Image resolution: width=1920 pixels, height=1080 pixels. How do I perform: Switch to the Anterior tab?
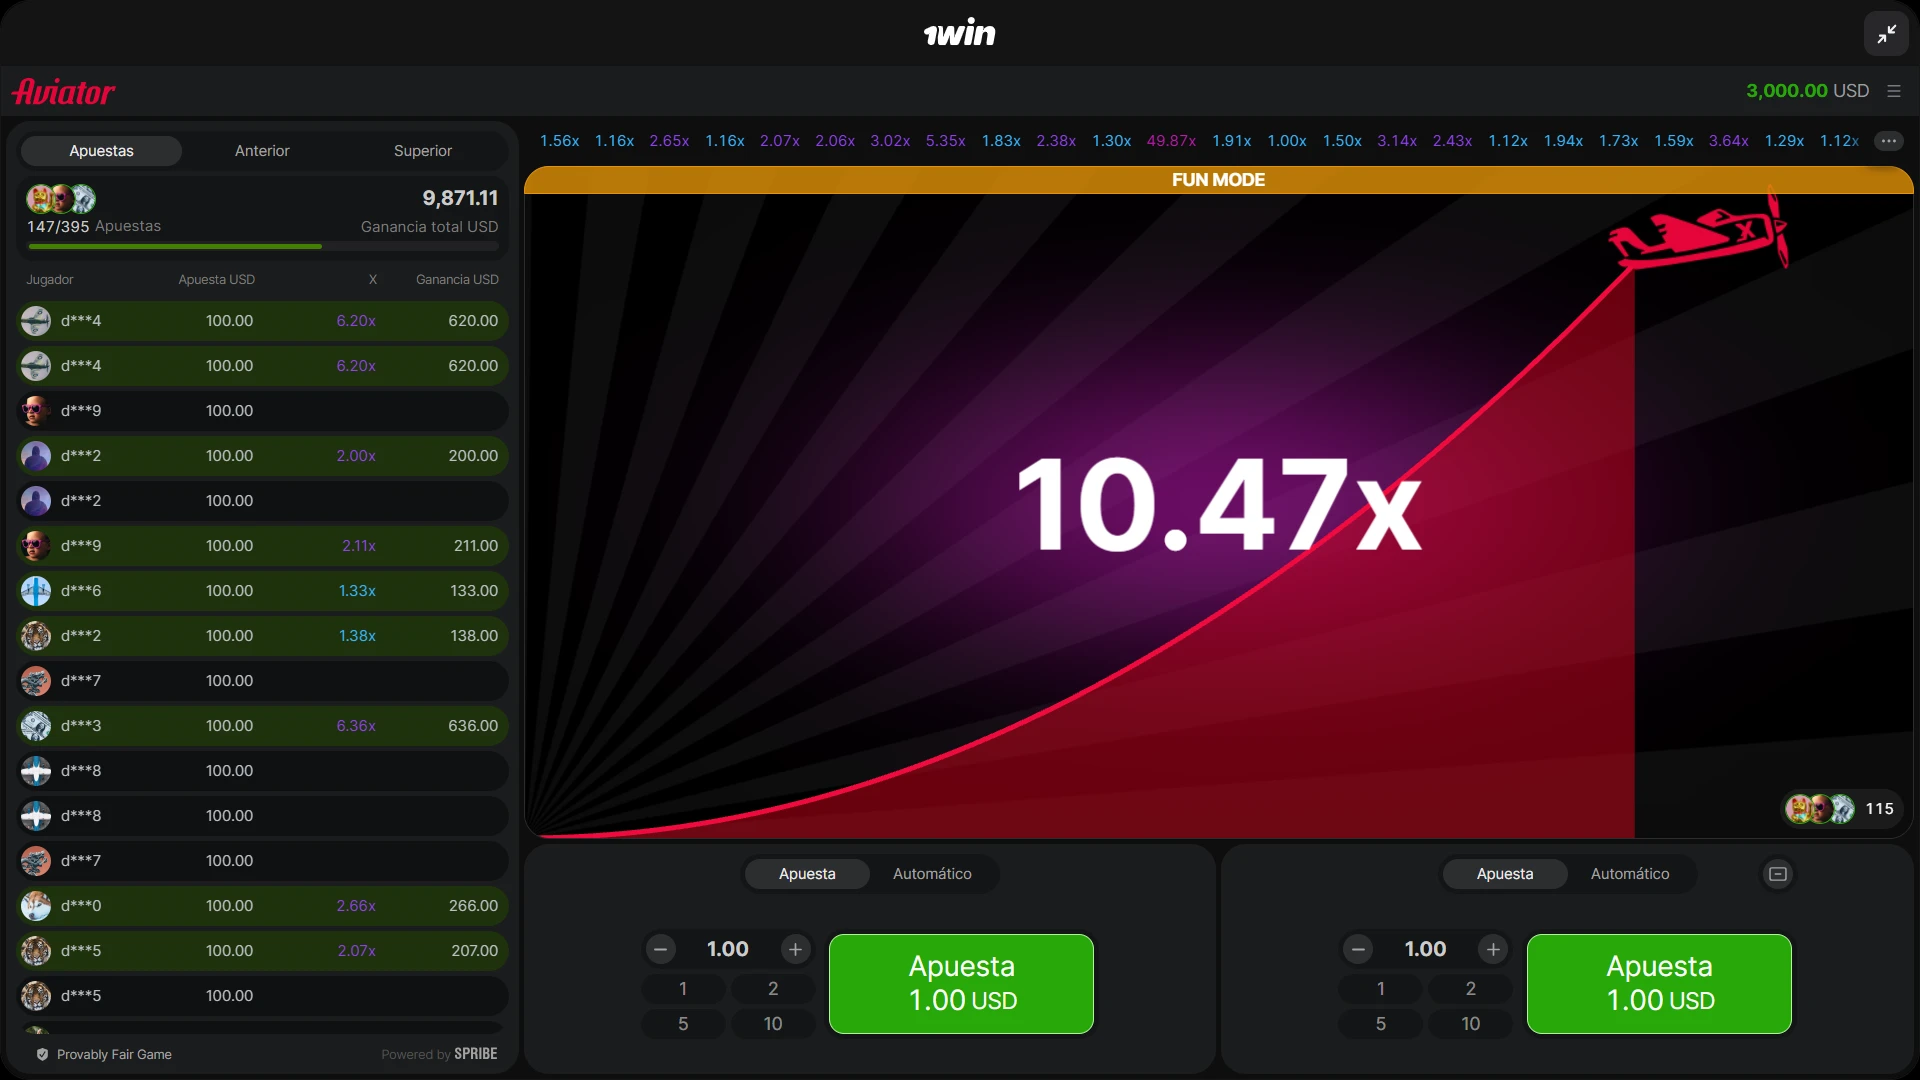pyautogui.click(x=261, y=150)
